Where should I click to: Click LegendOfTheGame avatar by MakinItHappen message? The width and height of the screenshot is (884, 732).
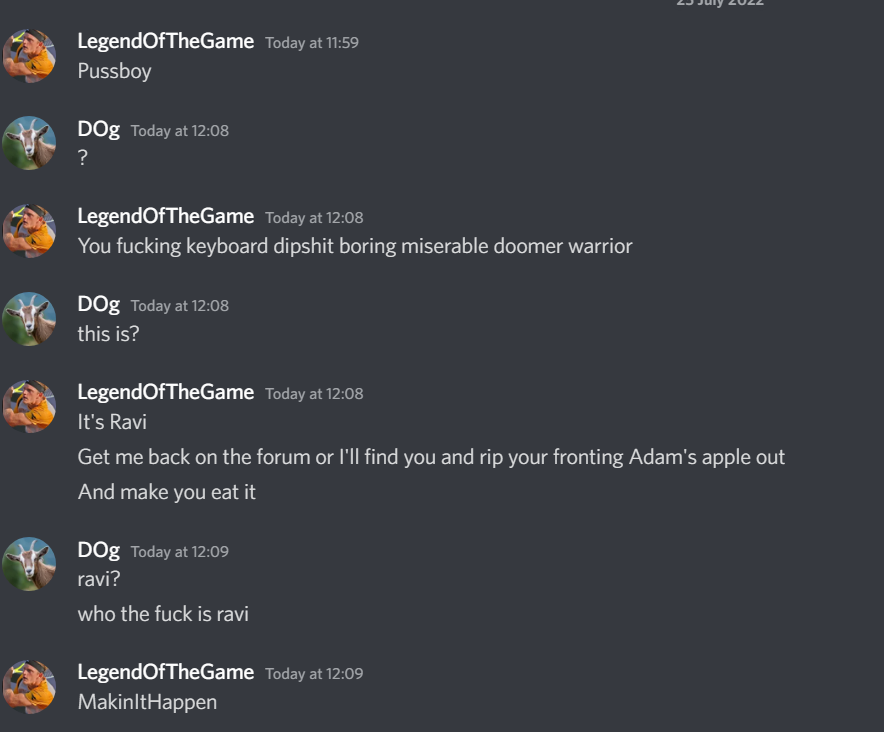pos(29,687)
